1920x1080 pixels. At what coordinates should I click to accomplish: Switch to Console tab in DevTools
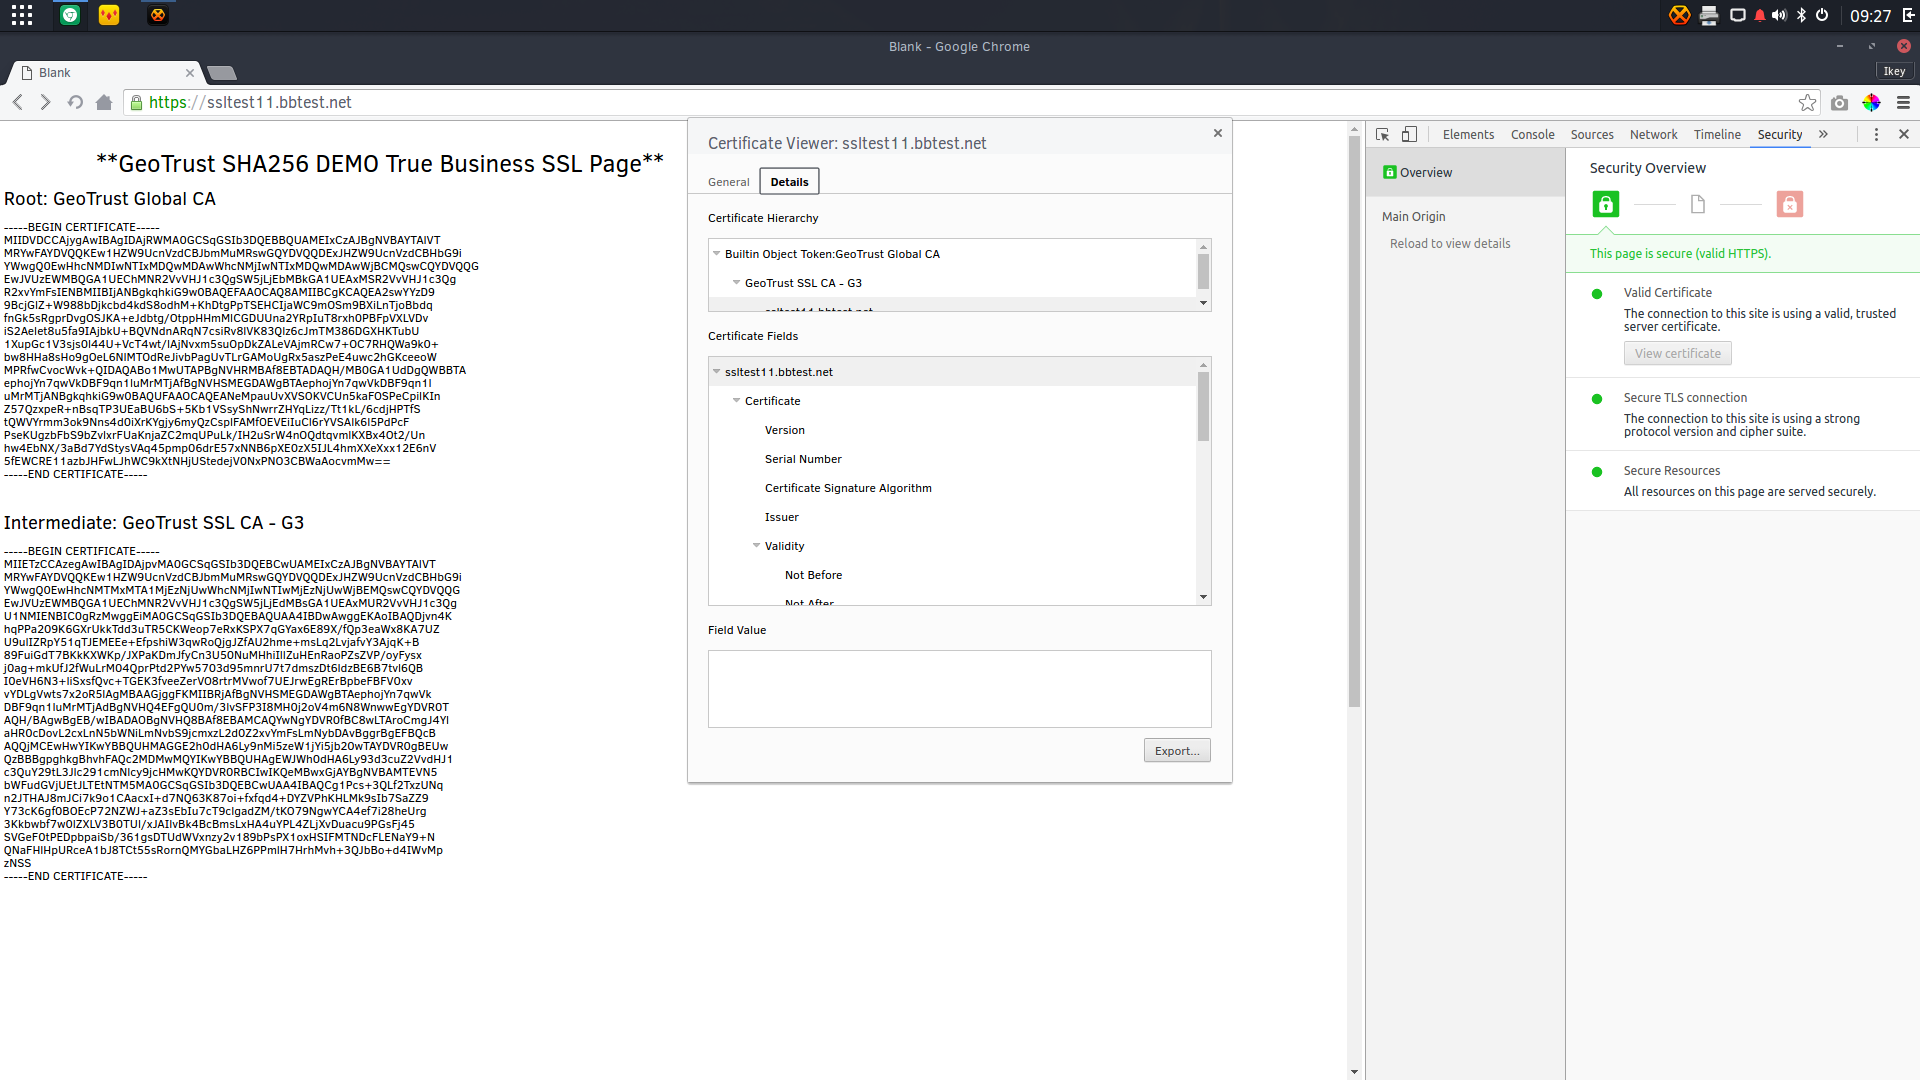pos(1532,134)
